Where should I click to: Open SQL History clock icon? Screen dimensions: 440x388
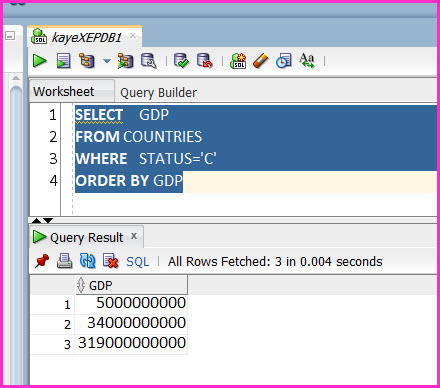pyautogui.click(x=284, y=61)
